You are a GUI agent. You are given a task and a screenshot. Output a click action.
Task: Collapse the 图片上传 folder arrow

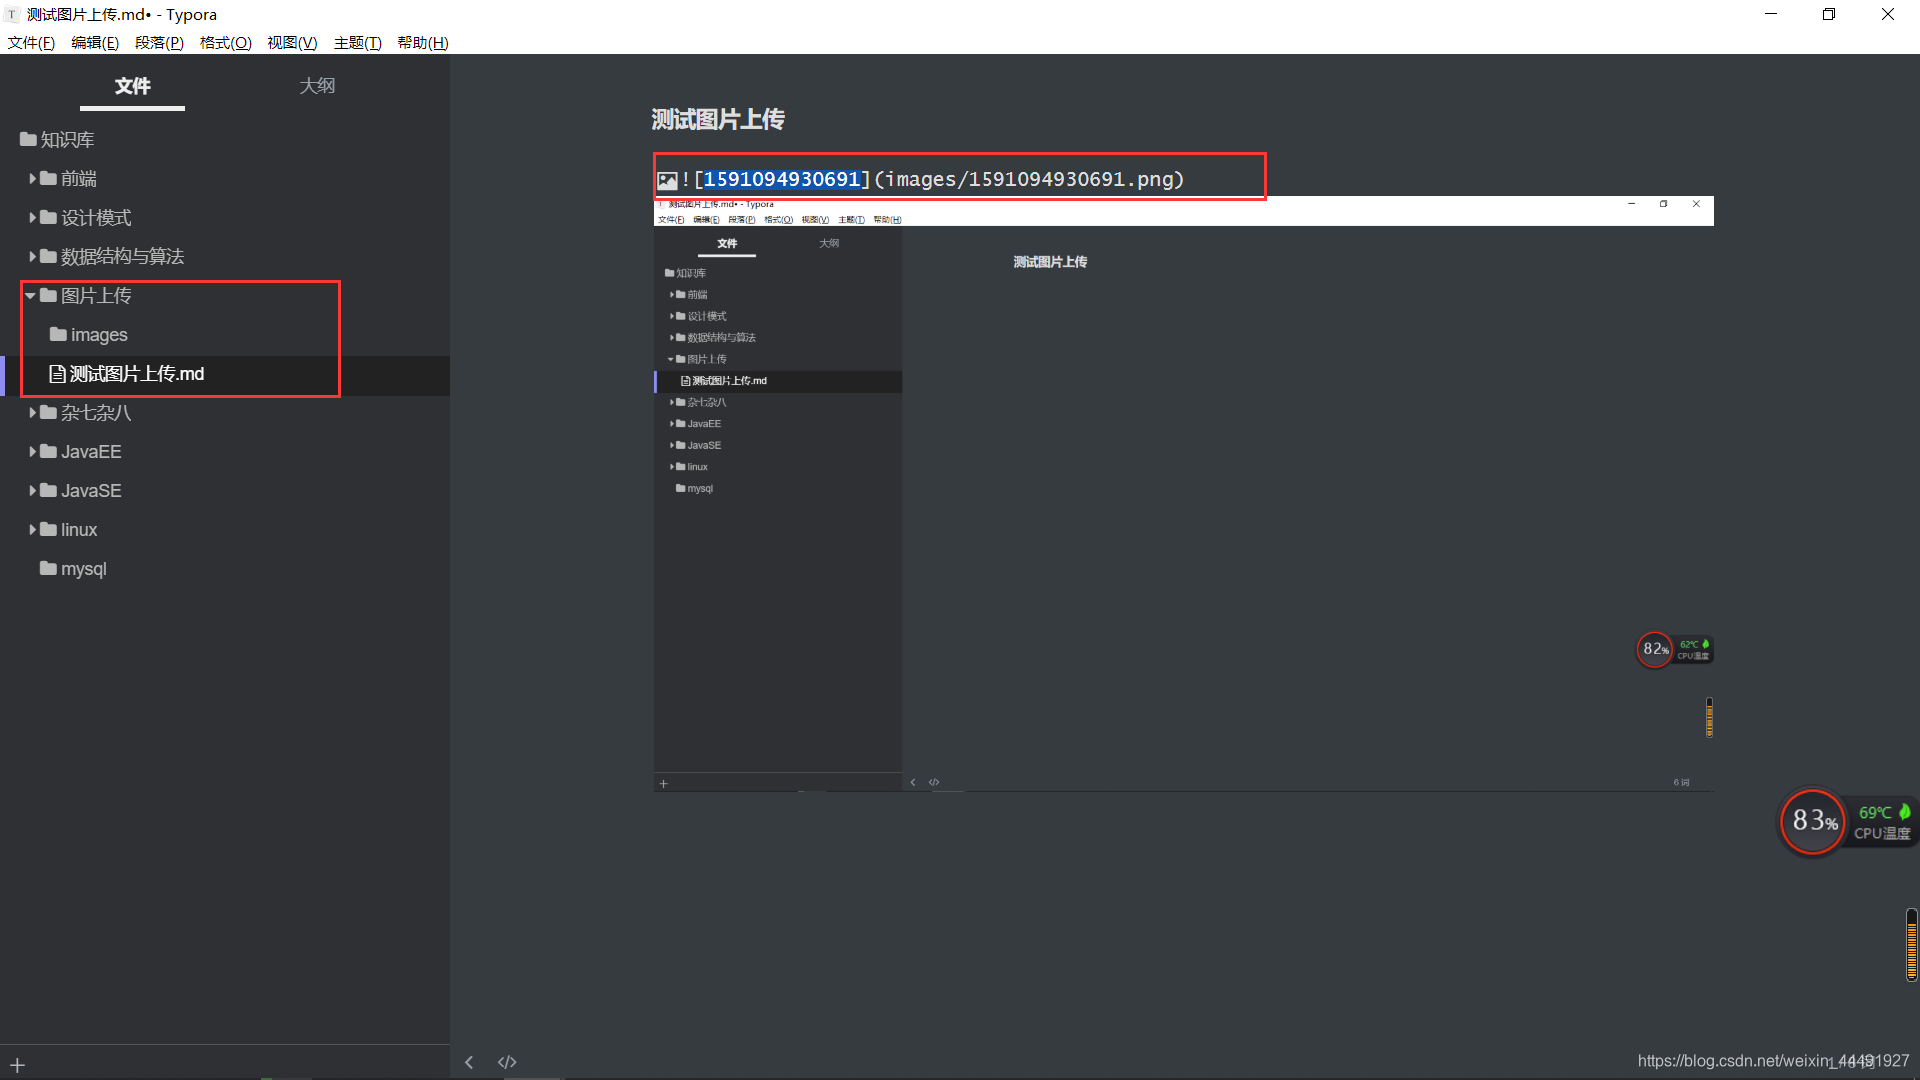(30, 296)
